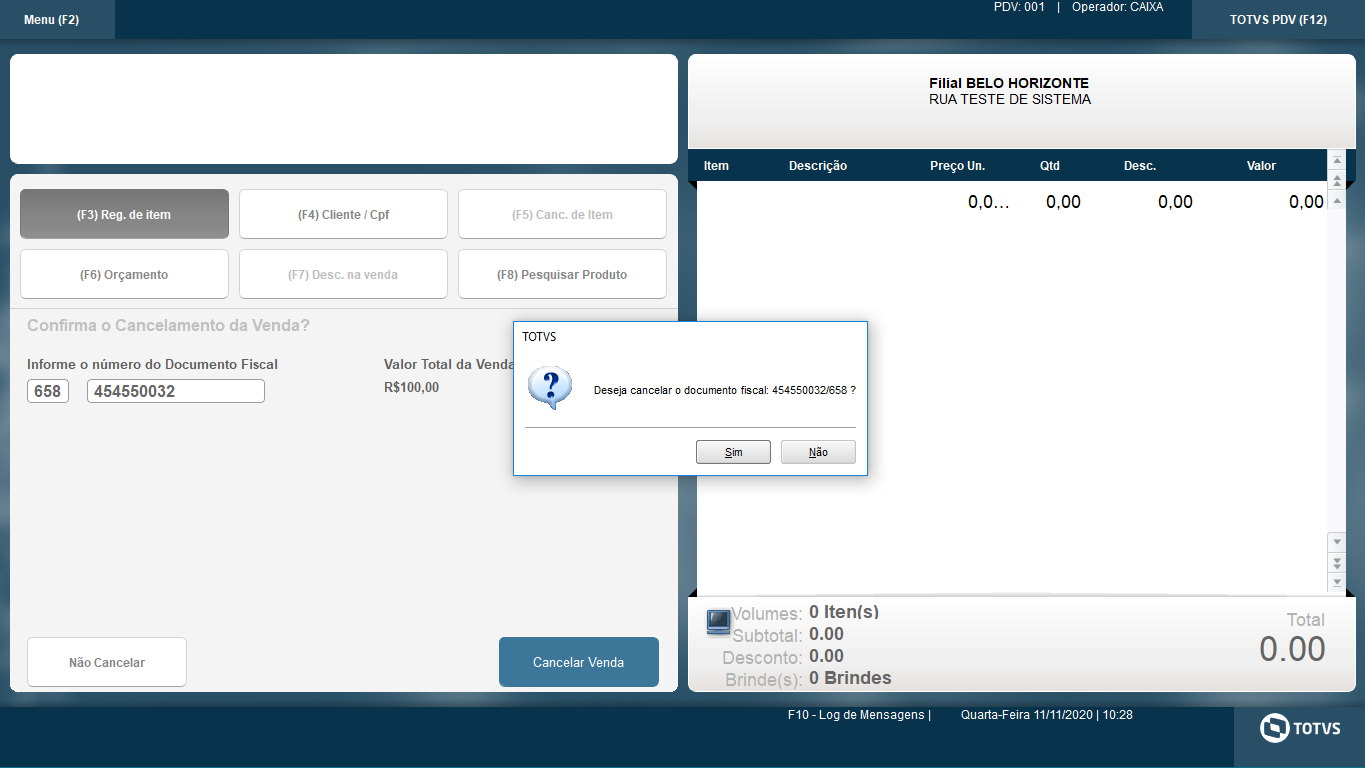Click the PDV: 001 label

coord(1019,7)
